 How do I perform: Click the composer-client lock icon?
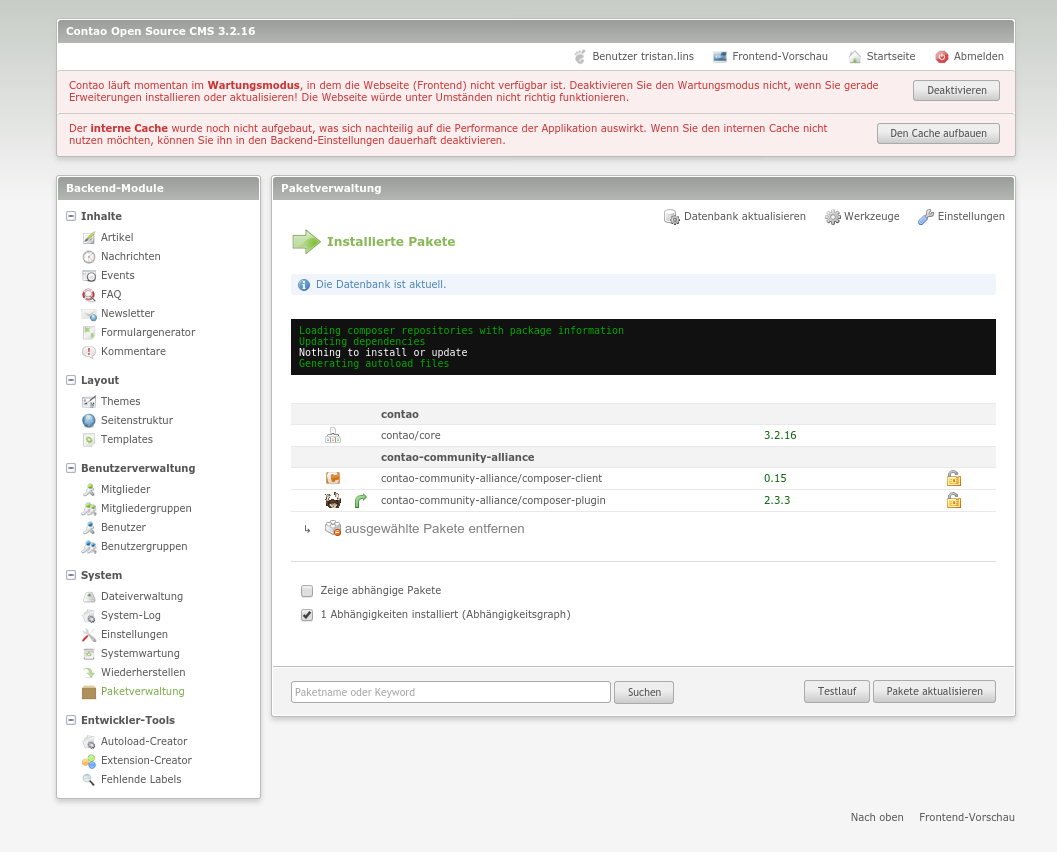point(953,479)
